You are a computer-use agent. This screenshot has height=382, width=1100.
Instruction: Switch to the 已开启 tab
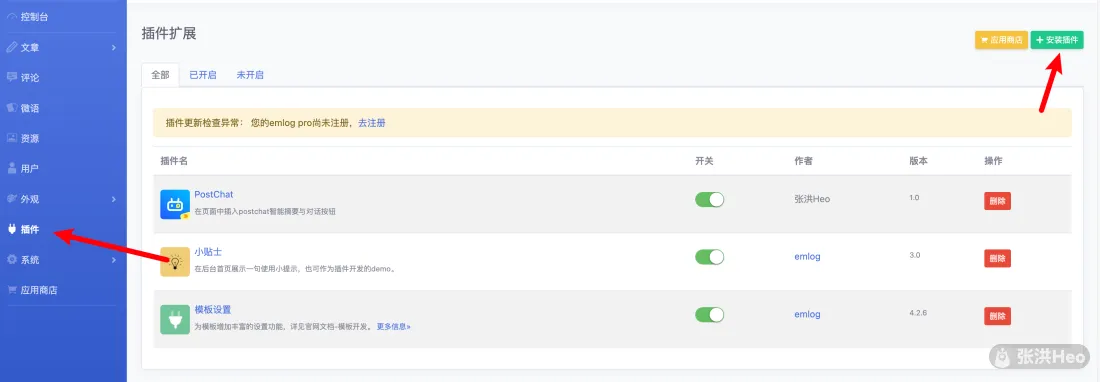coord(203,75)
